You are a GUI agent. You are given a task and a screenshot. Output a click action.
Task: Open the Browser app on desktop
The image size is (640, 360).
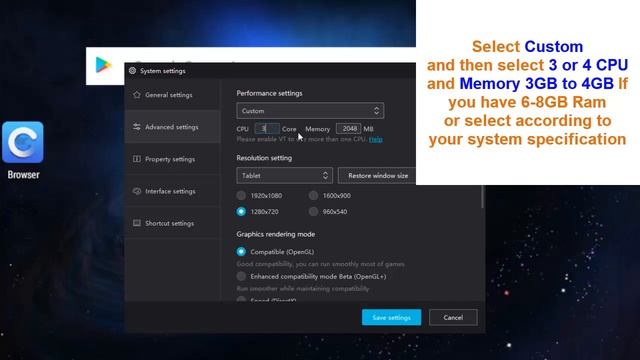(23, 142)
